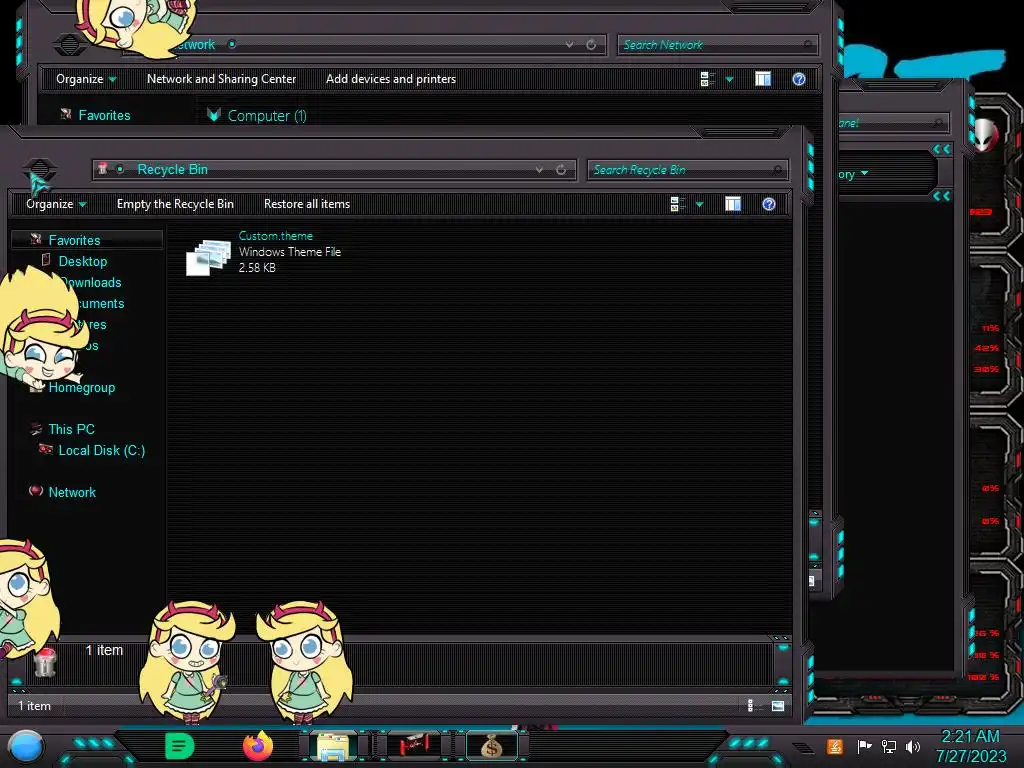1024x768 pixels.
Task: Open the red spaceship app on taskbar
Action: click(x=413, y=745)
